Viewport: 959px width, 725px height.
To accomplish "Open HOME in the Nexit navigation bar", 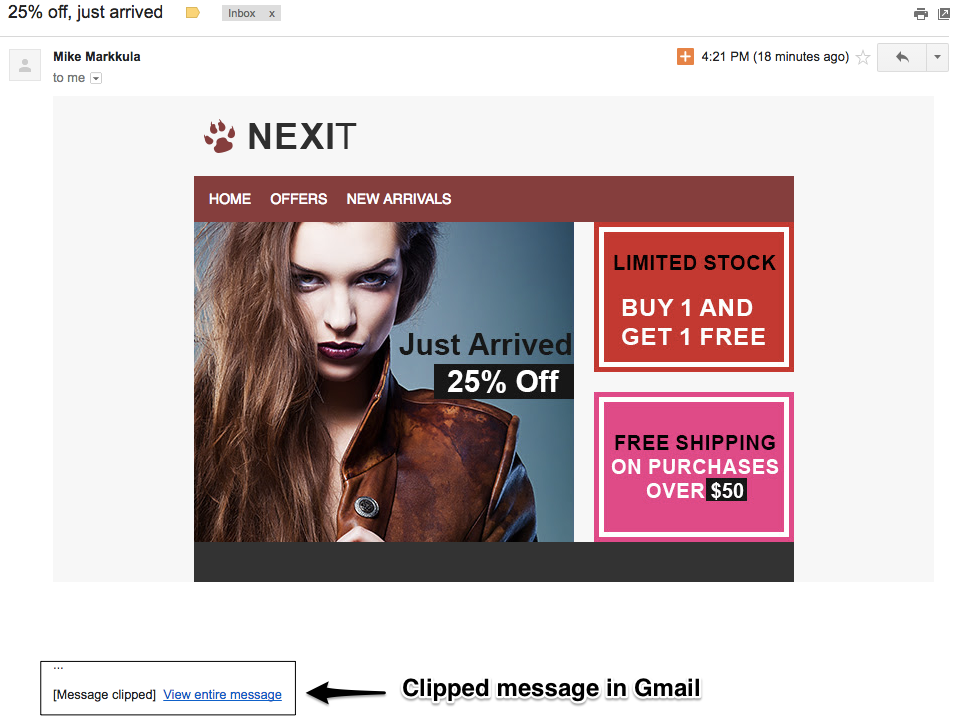I will click(230, 199).
